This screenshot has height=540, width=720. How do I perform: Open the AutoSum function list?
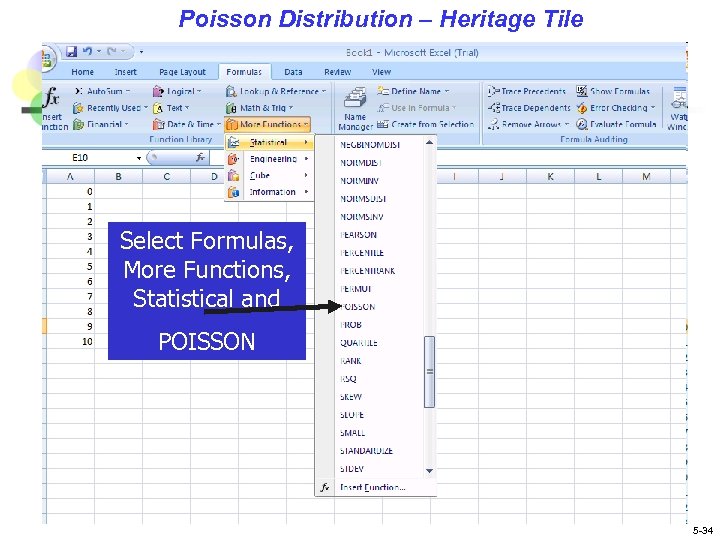tap(102, 91)
